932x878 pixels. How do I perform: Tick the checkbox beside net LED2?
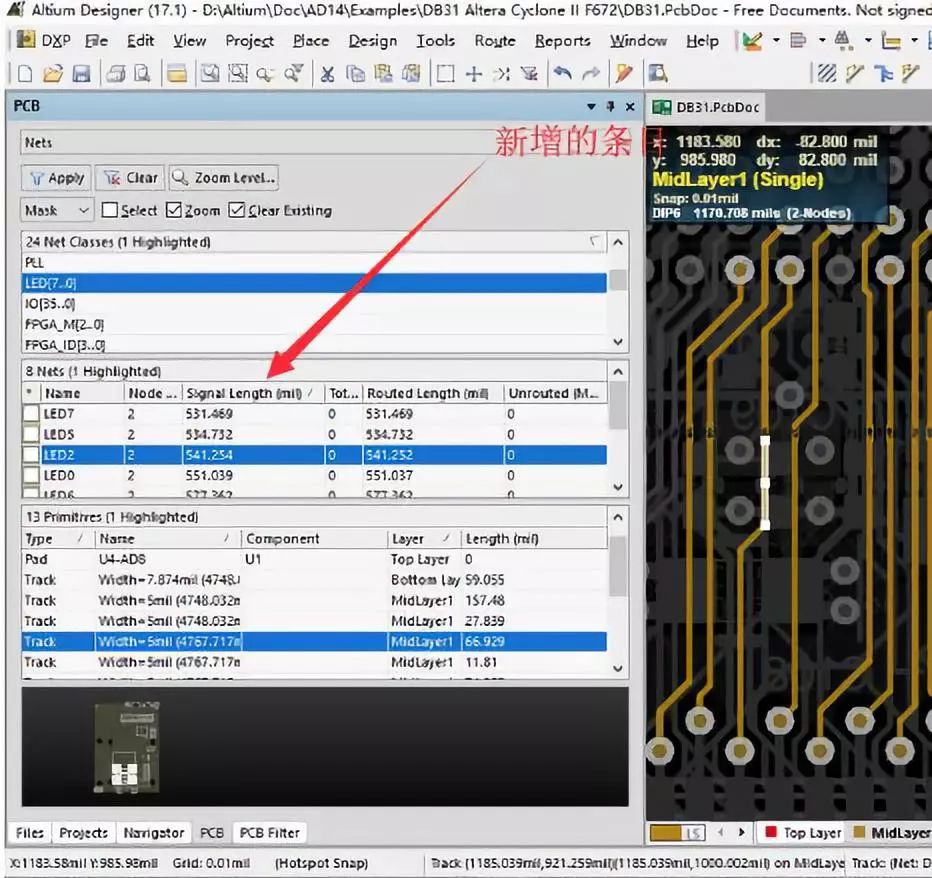coord(31,455)
